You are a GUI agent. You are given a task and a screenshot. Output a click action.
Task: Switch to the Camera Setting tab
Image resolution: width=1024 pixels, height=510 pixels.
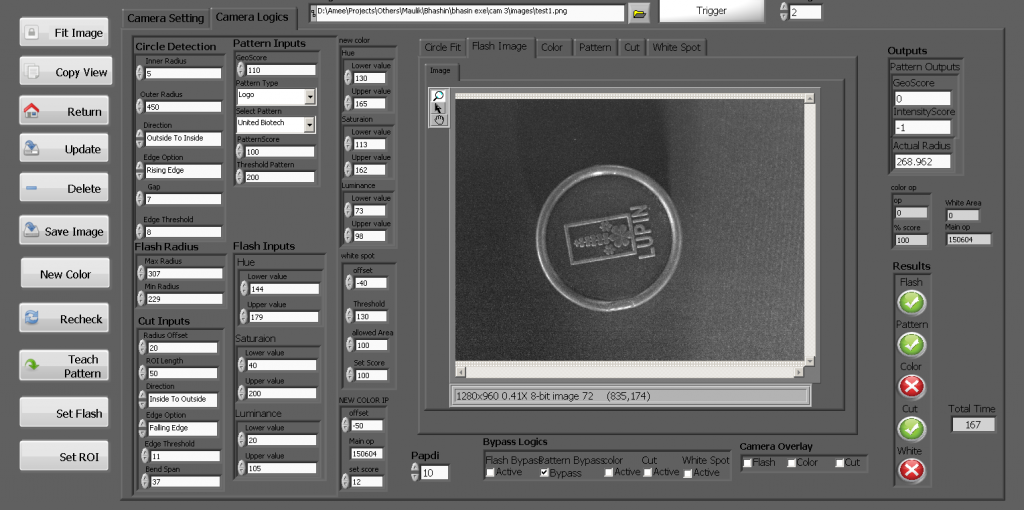pyautogui.click(x=166, y=18)
